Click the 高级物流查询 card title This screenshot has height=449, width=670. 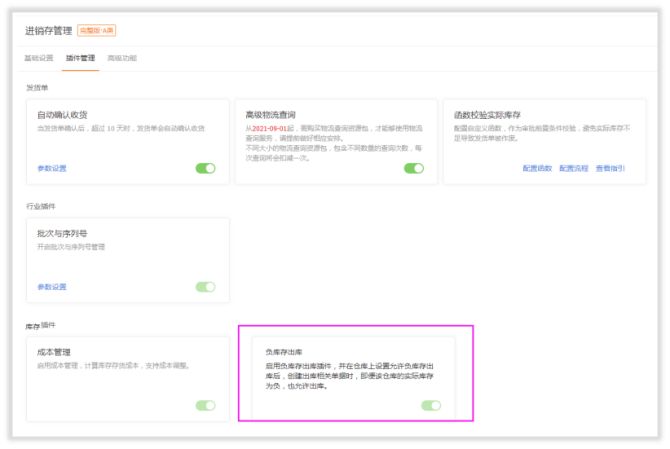(x=272, y=115)
